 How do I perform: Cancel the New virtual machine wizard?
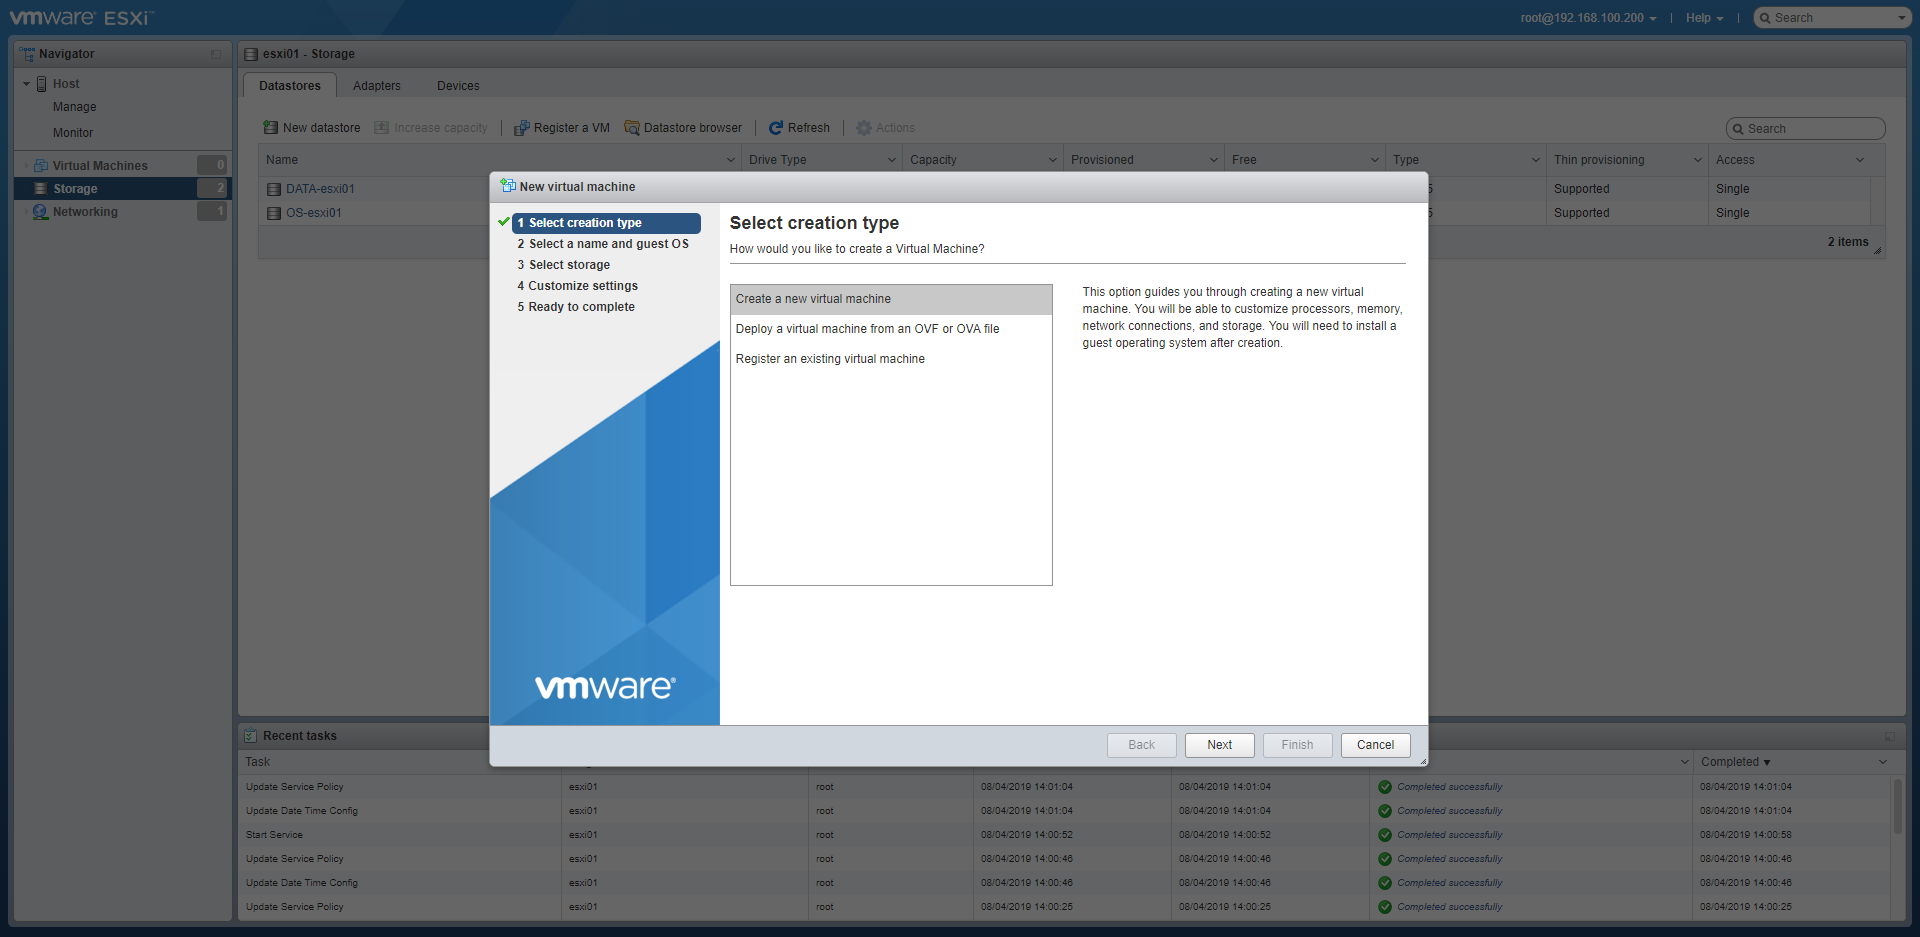(1375, 745)
